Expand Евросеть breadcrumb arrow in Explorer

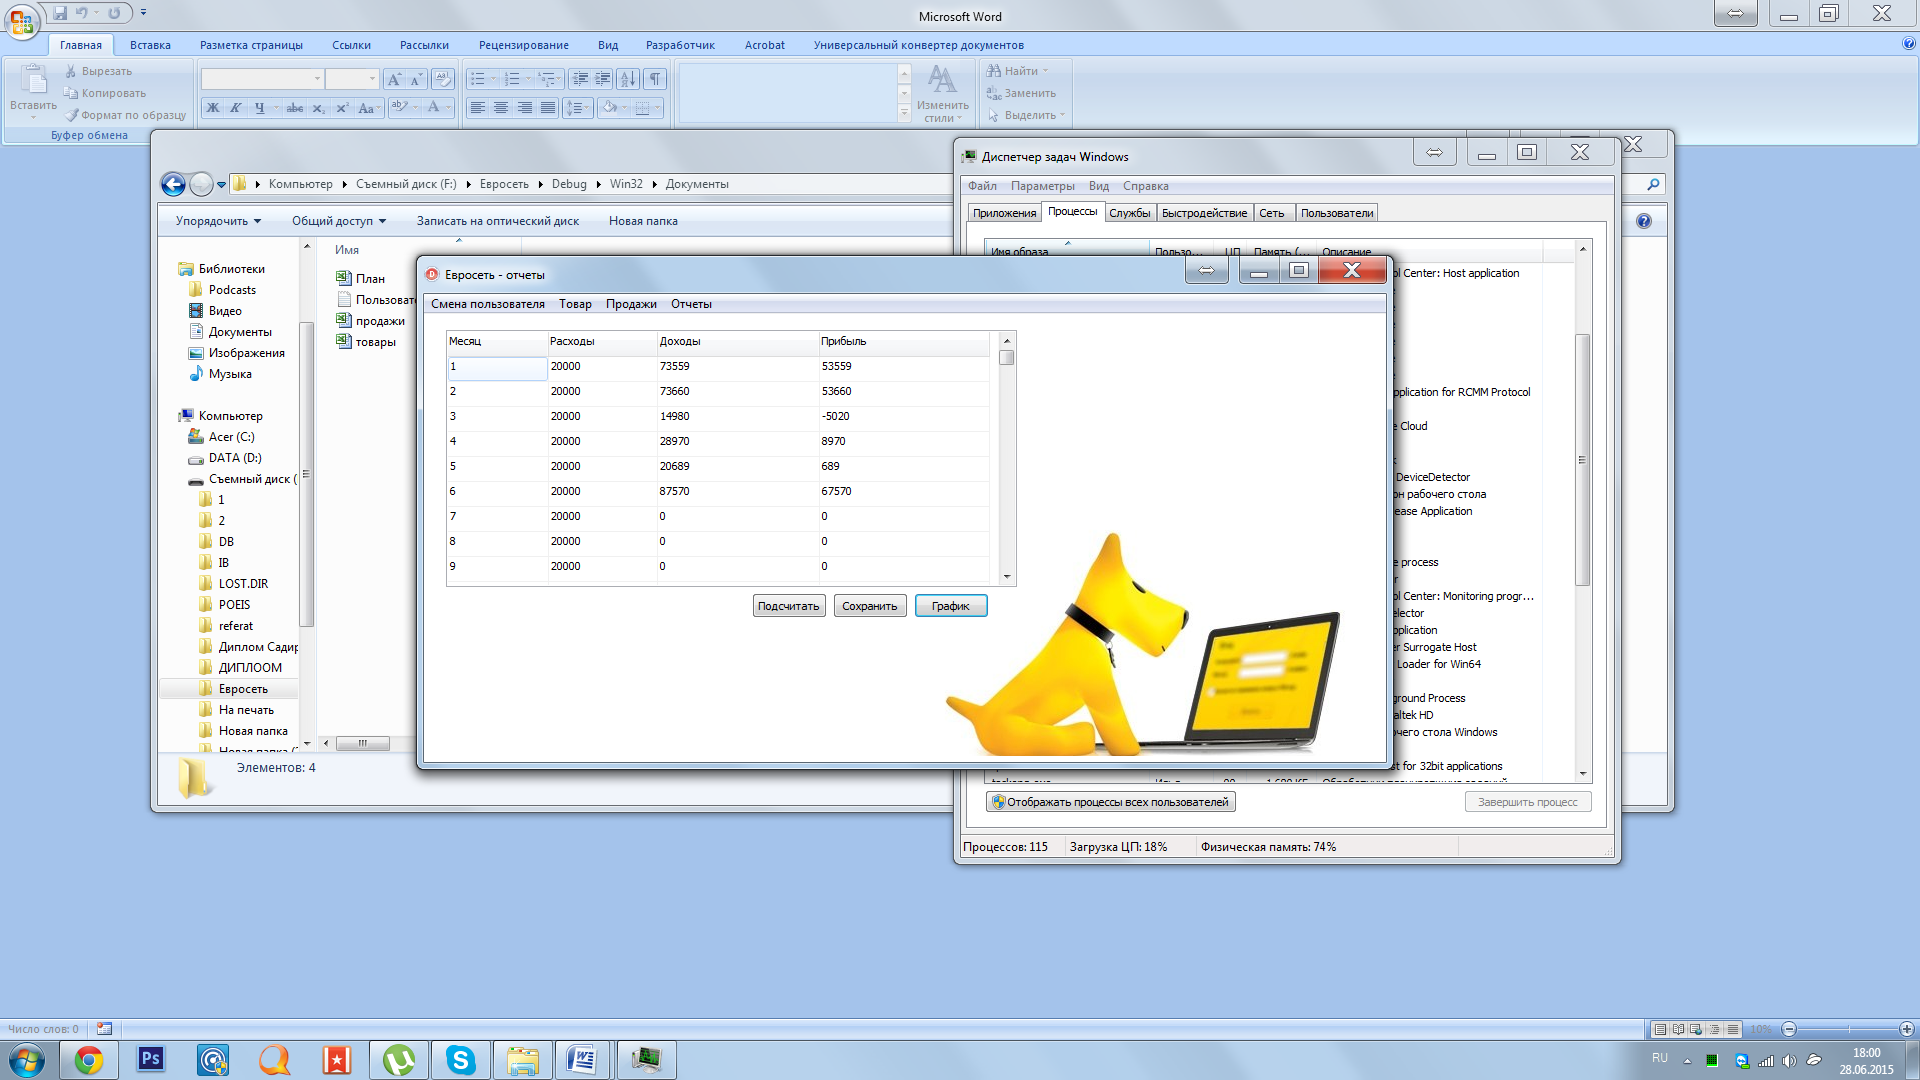point(540,184)
